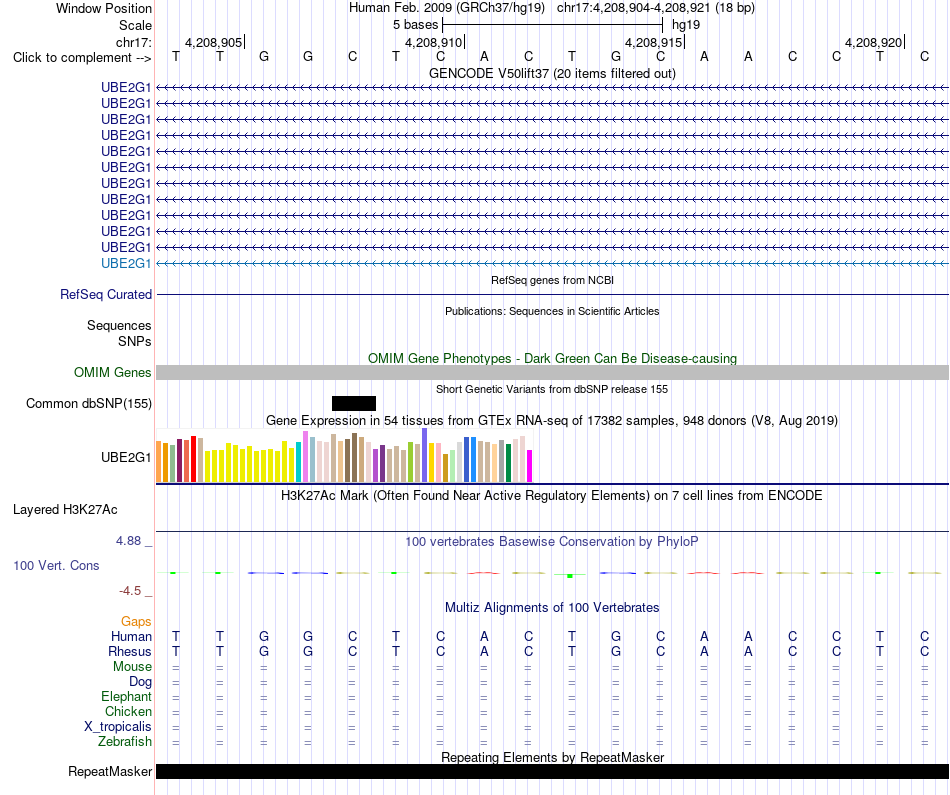This screenshot has width=950, height=795.
Task: Click the -4.5 PhyloP lower scale value
Action: pyautogui.click(x=130, y=590)
